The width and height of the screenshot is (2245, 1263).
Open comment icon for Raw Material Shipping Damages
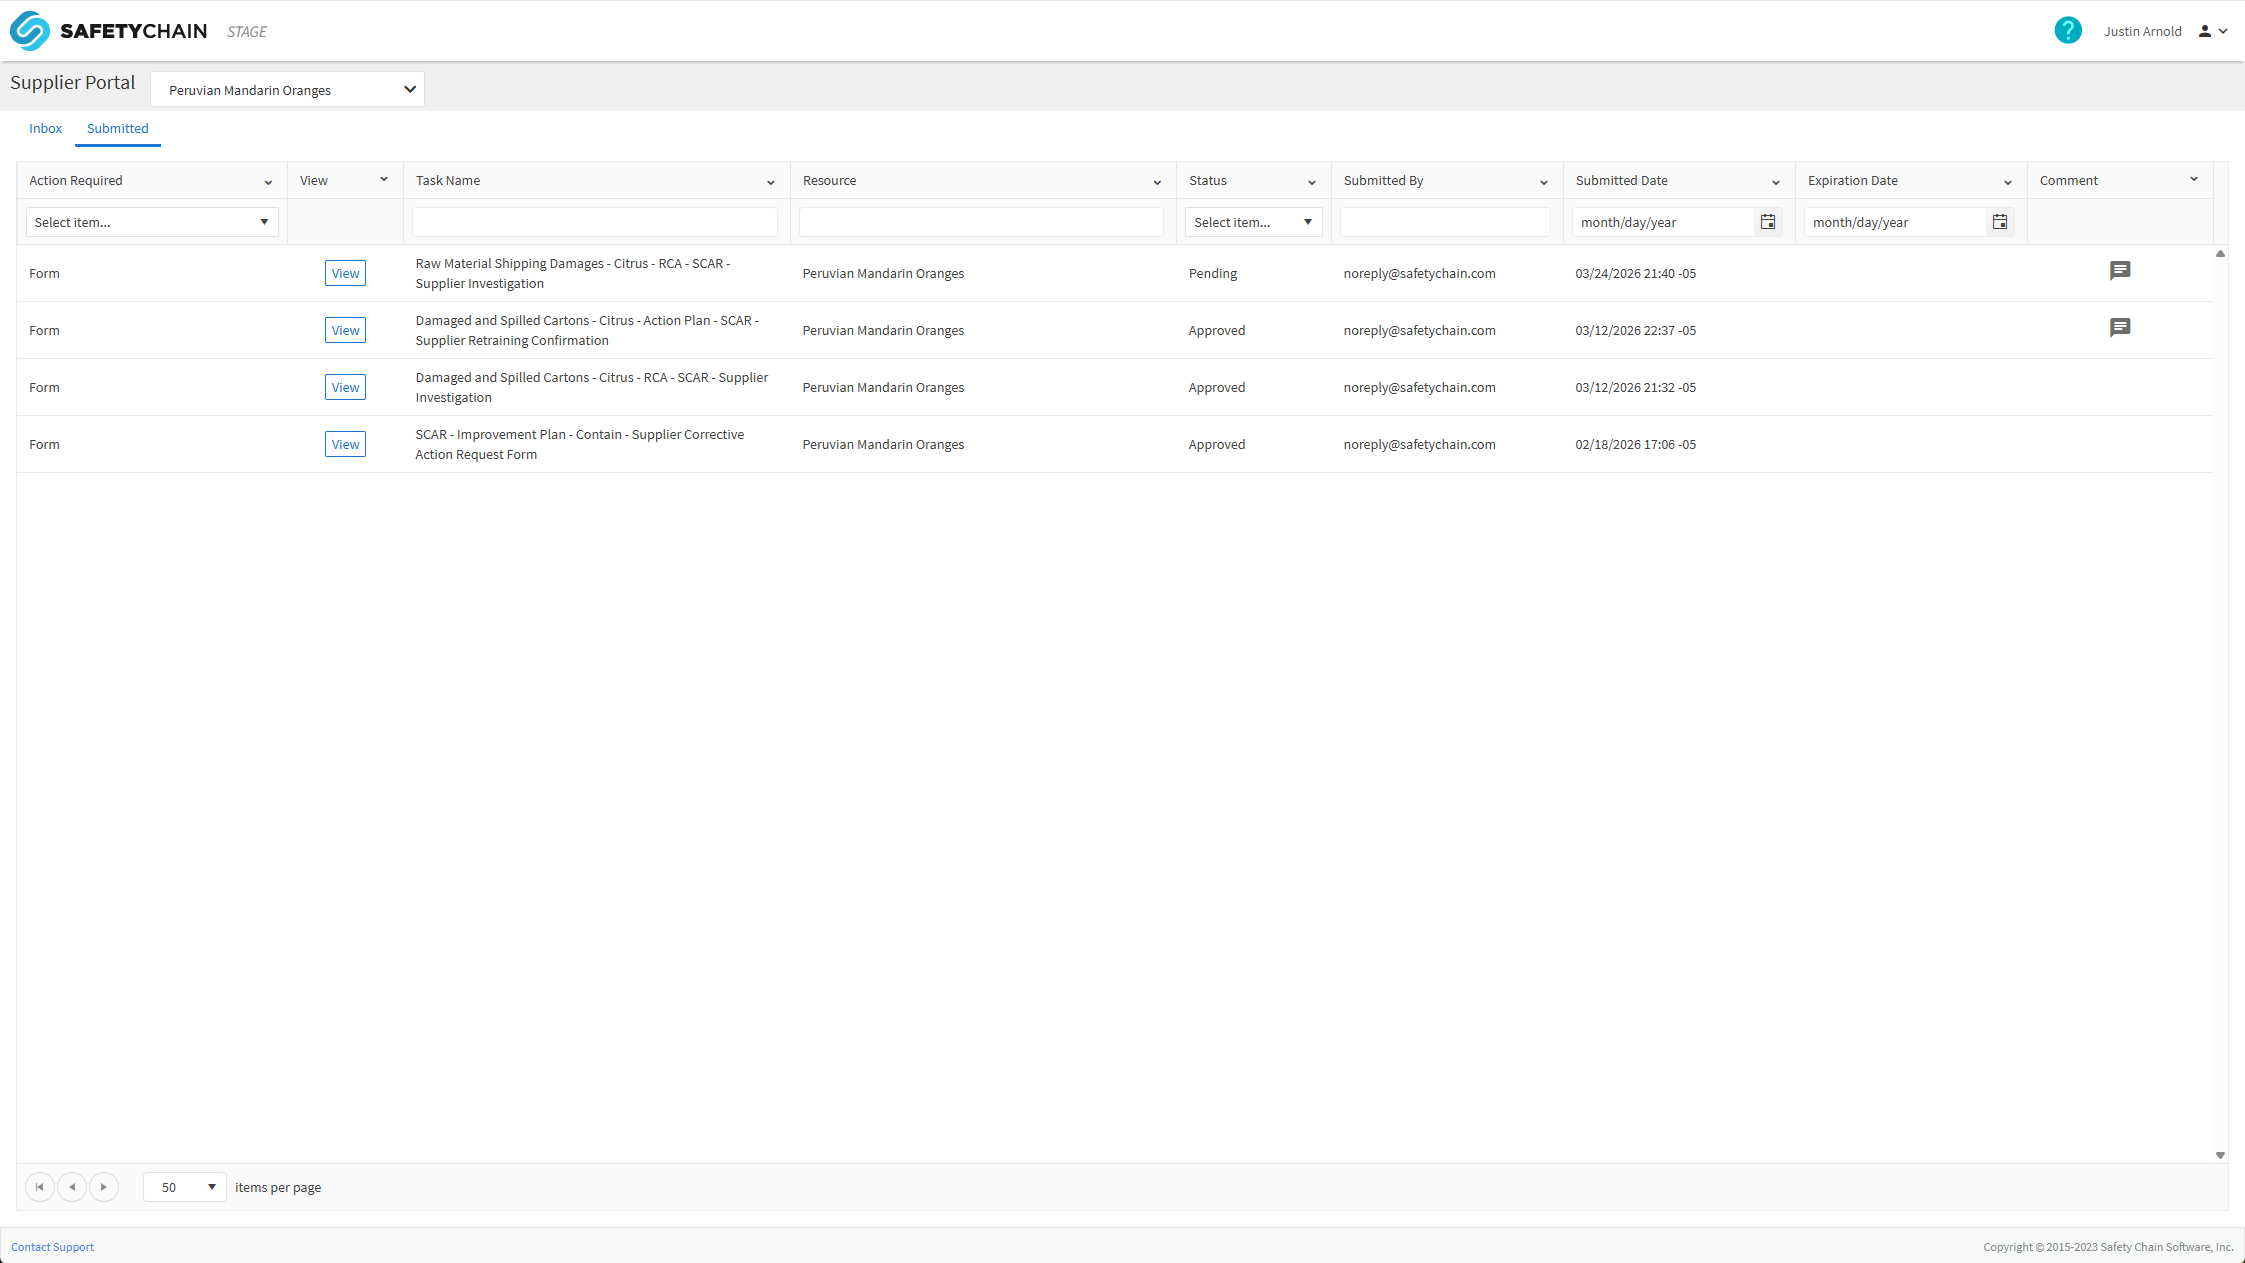2119,271
